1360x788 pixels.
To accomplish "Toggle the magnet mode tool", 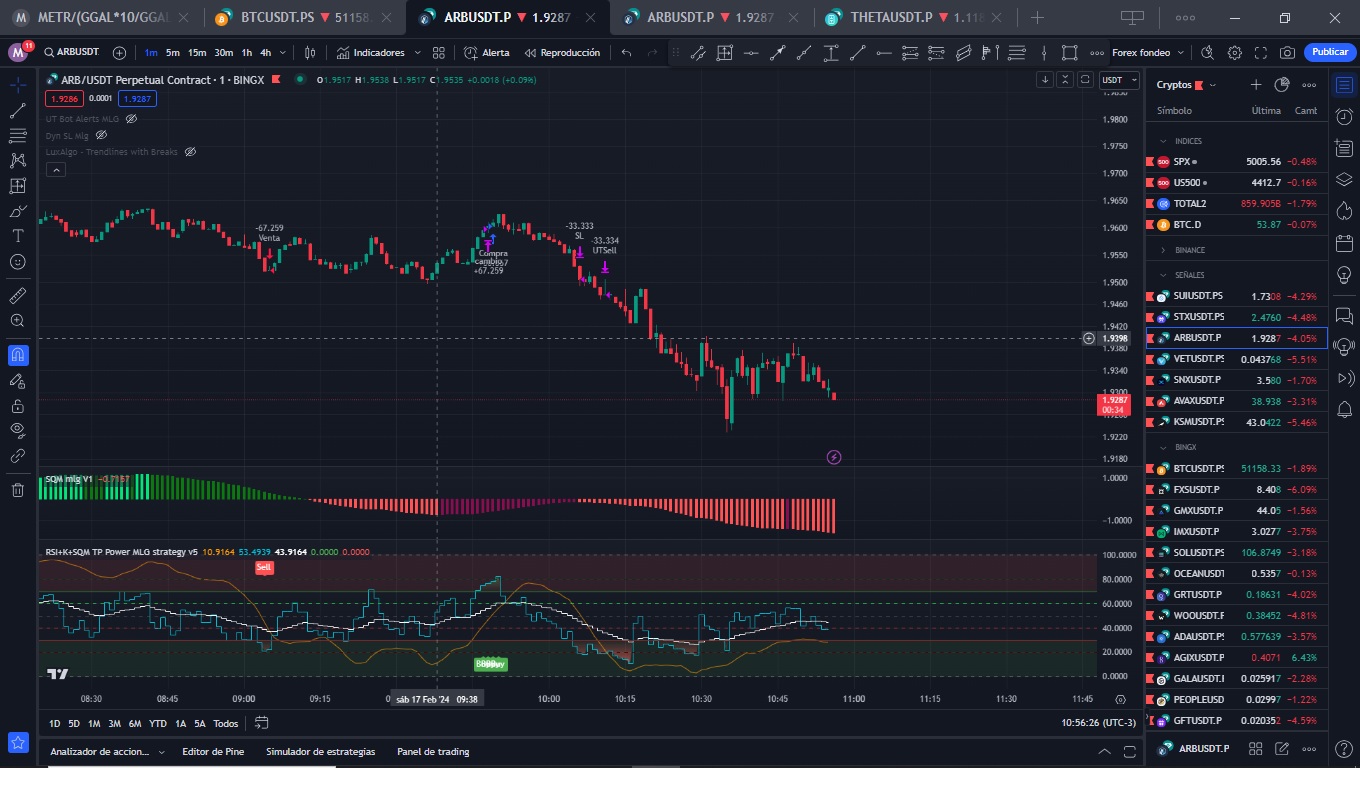I will coord(18,355).
